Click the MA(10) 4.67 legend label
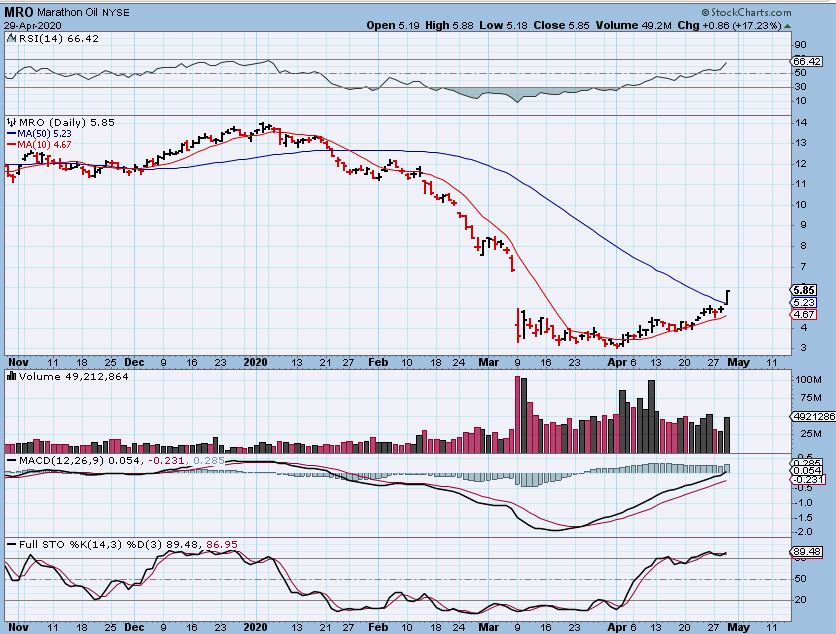The height and width of the screenshot is (634, 836). point(44,145)
